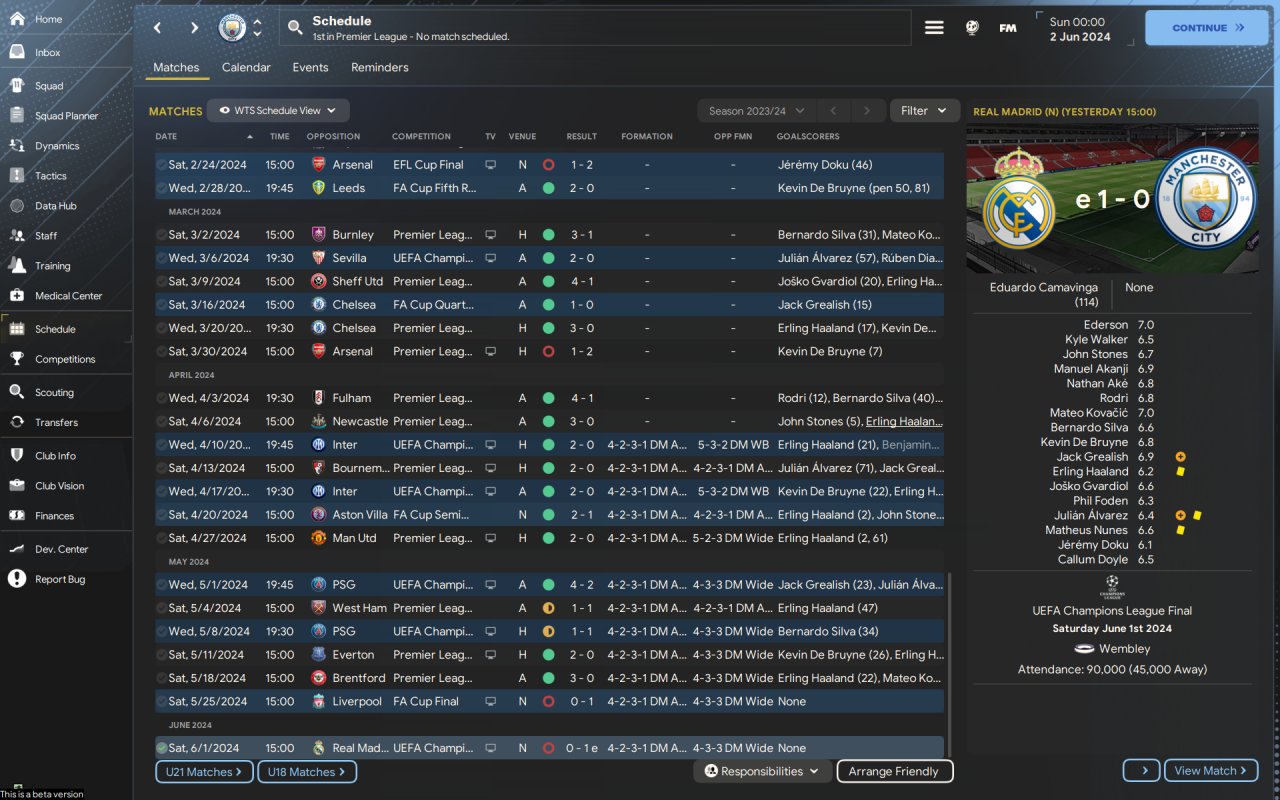This screenshot has height=800, width=1280.
Task: Click the date Sun 2 Jun 2024
Action: point(1080,29)
